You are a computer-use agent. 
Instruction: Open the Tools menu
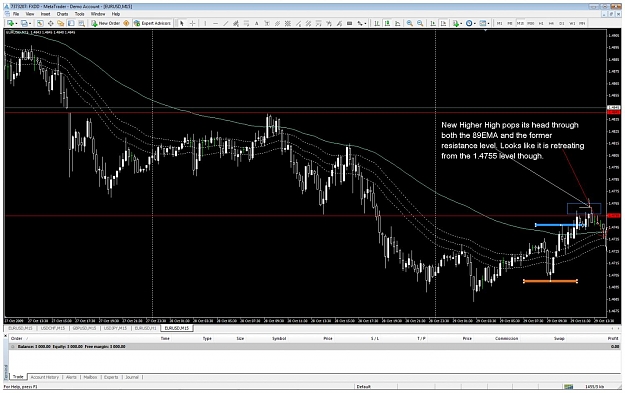click(x=79, y=14)
